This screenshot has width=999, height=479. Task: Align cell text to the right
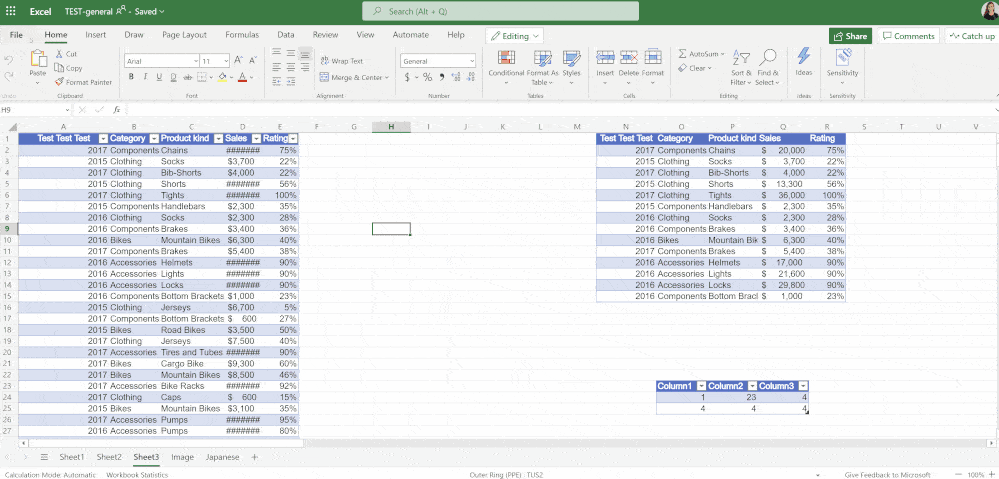coord(305,67)
